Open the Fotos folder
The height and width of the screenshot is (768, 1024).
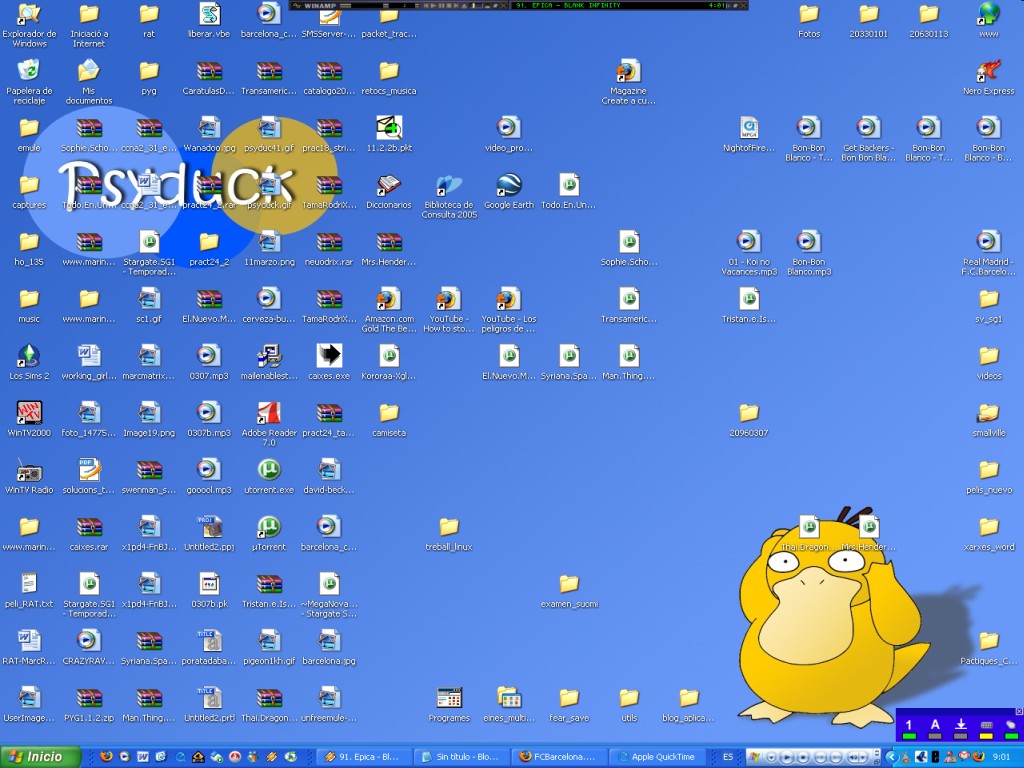pos(809,20)
